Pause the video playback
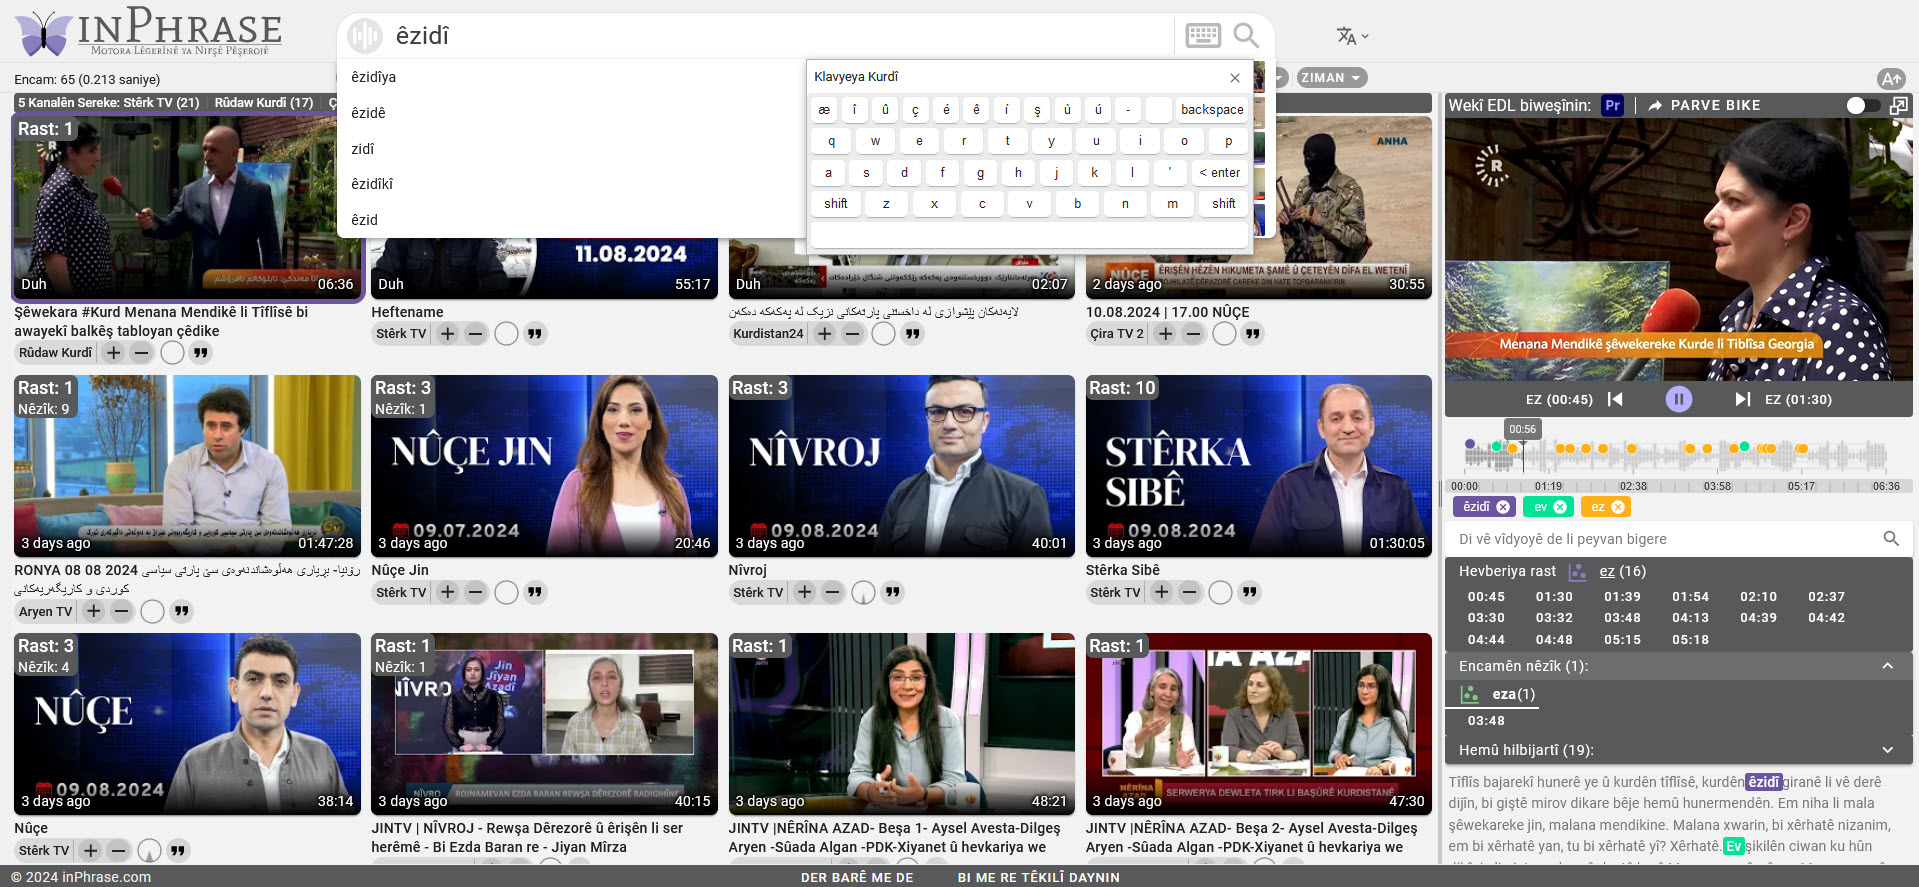 tap(1678, 399)
